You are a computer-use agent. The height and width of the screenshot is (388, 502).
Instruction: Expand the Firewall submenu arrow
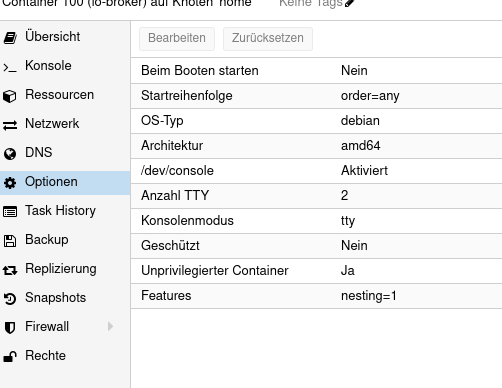110,326
